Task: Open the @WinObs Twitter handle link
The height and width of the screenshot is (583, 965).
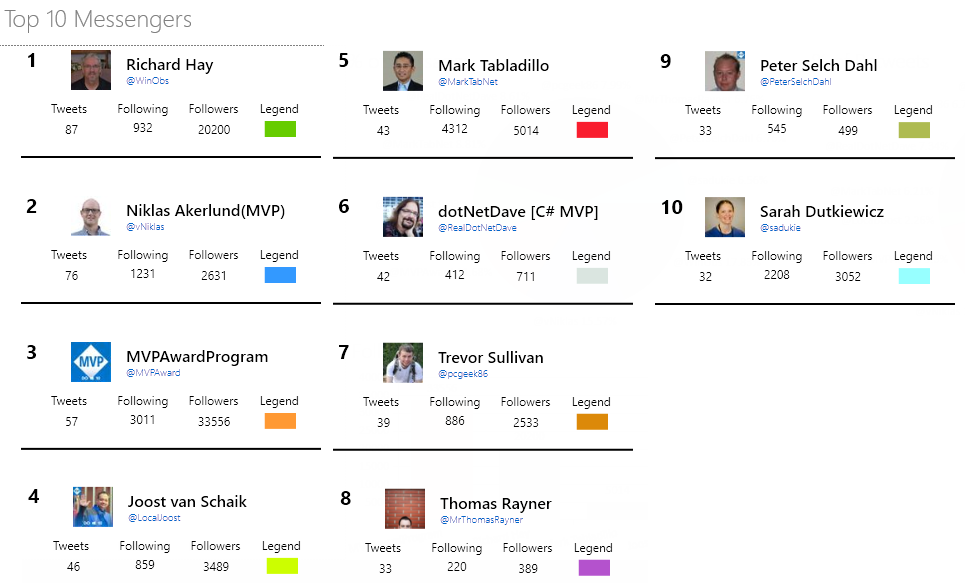Action: click(147, 81)
